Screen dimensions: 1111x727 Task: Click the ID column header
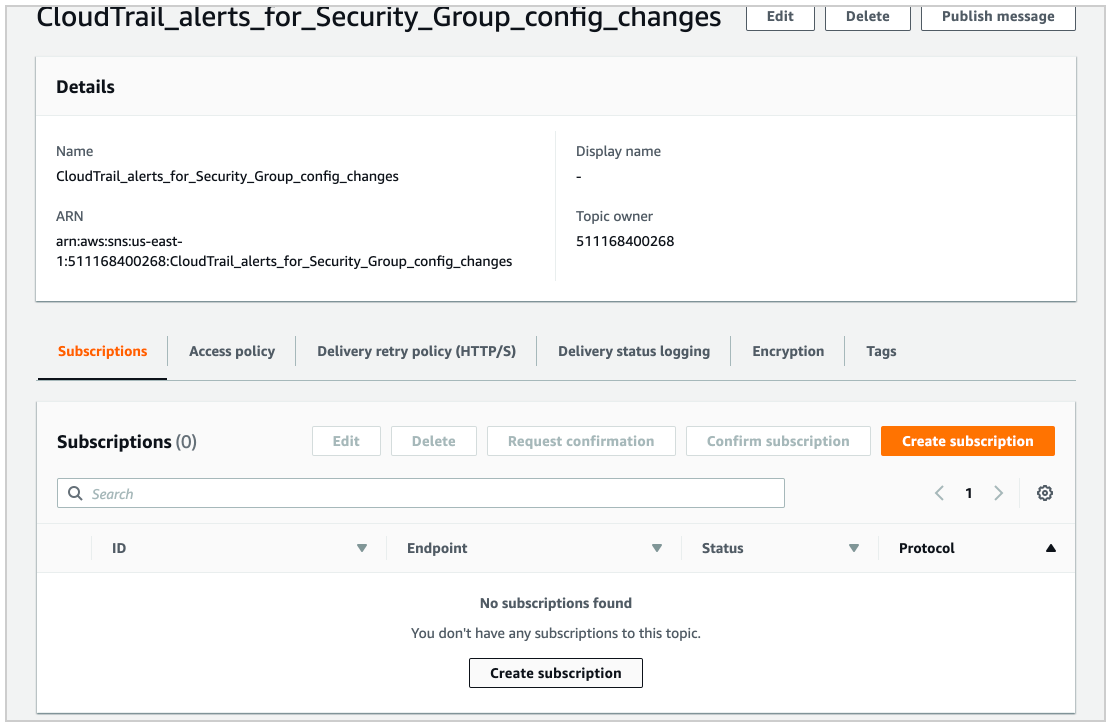(x=119, y=548)
